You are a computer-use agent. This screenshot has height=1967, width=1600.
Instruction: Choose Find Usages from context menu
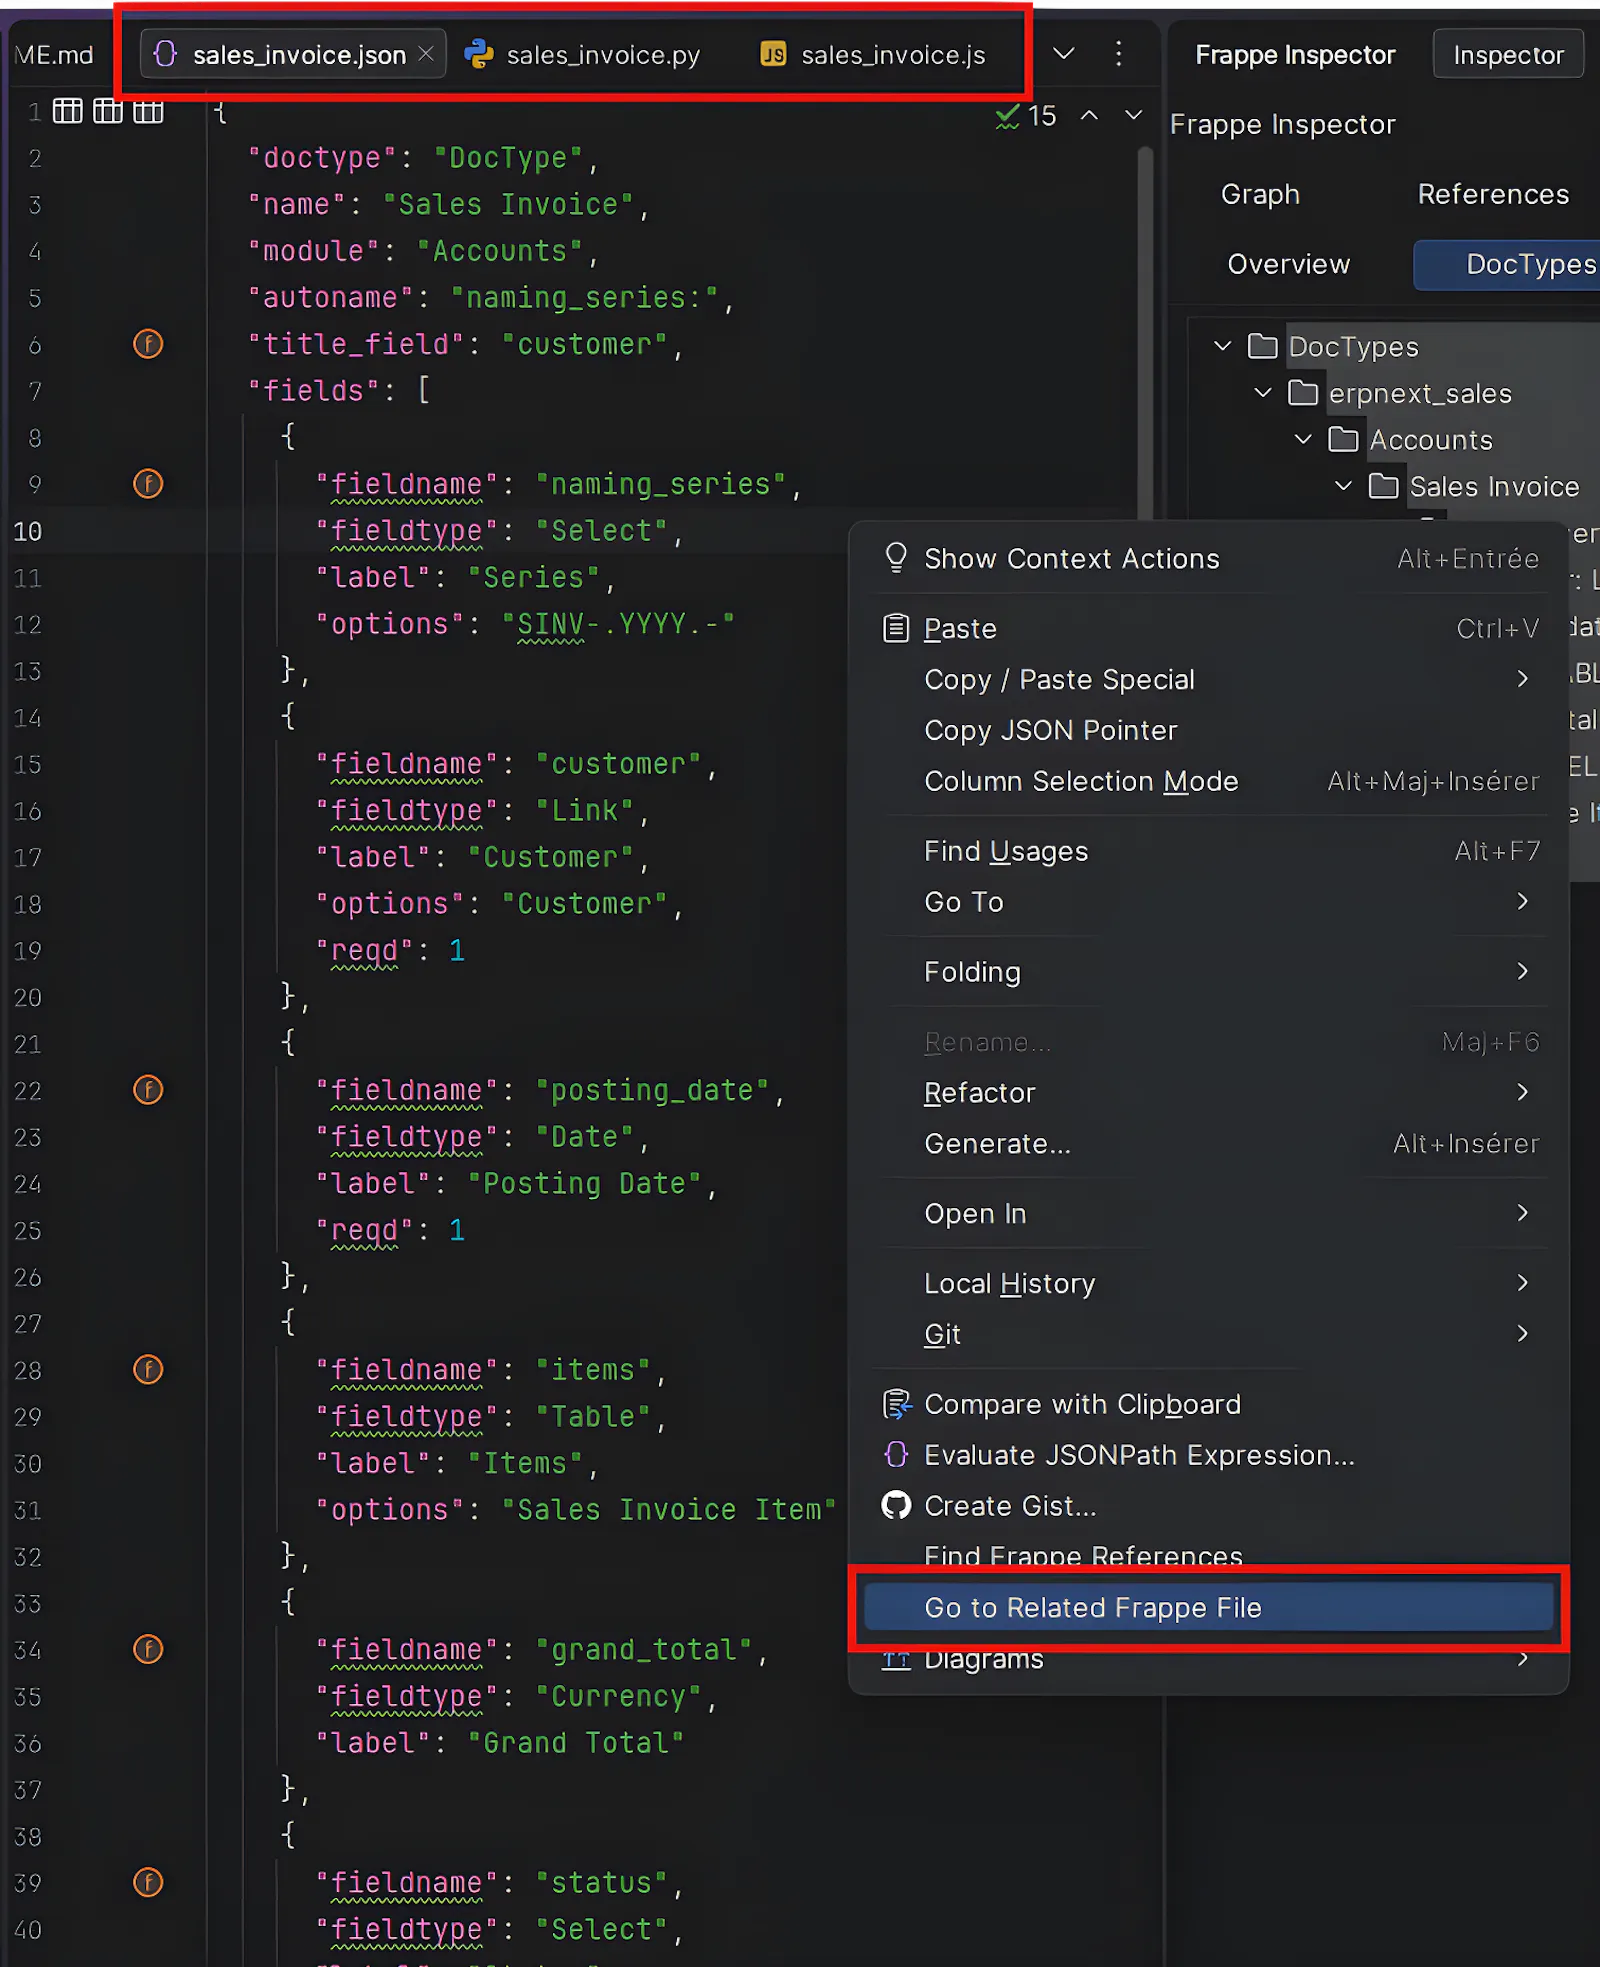pos(1208,851)
